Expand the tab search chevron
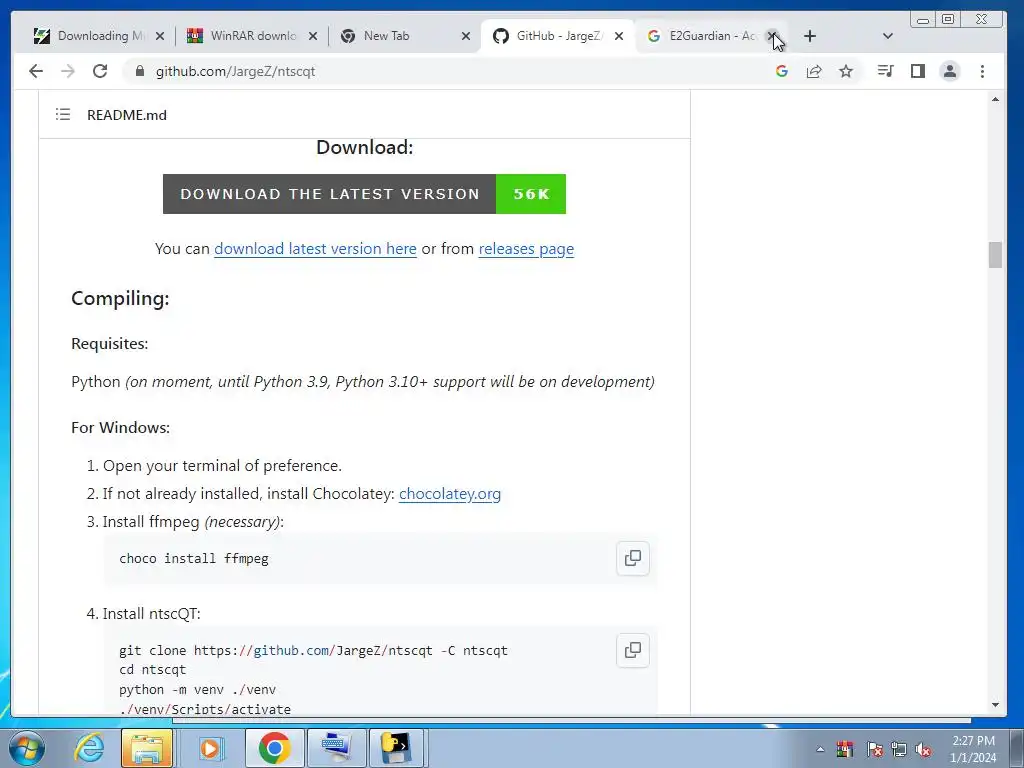This screenshot has width=1024, height=768. 888,36
